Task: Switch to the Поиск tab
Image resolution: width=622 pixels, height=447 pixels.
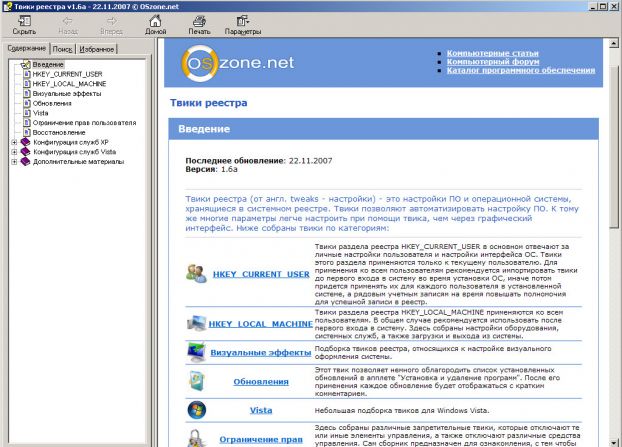Action: click(x=62, y=48)
